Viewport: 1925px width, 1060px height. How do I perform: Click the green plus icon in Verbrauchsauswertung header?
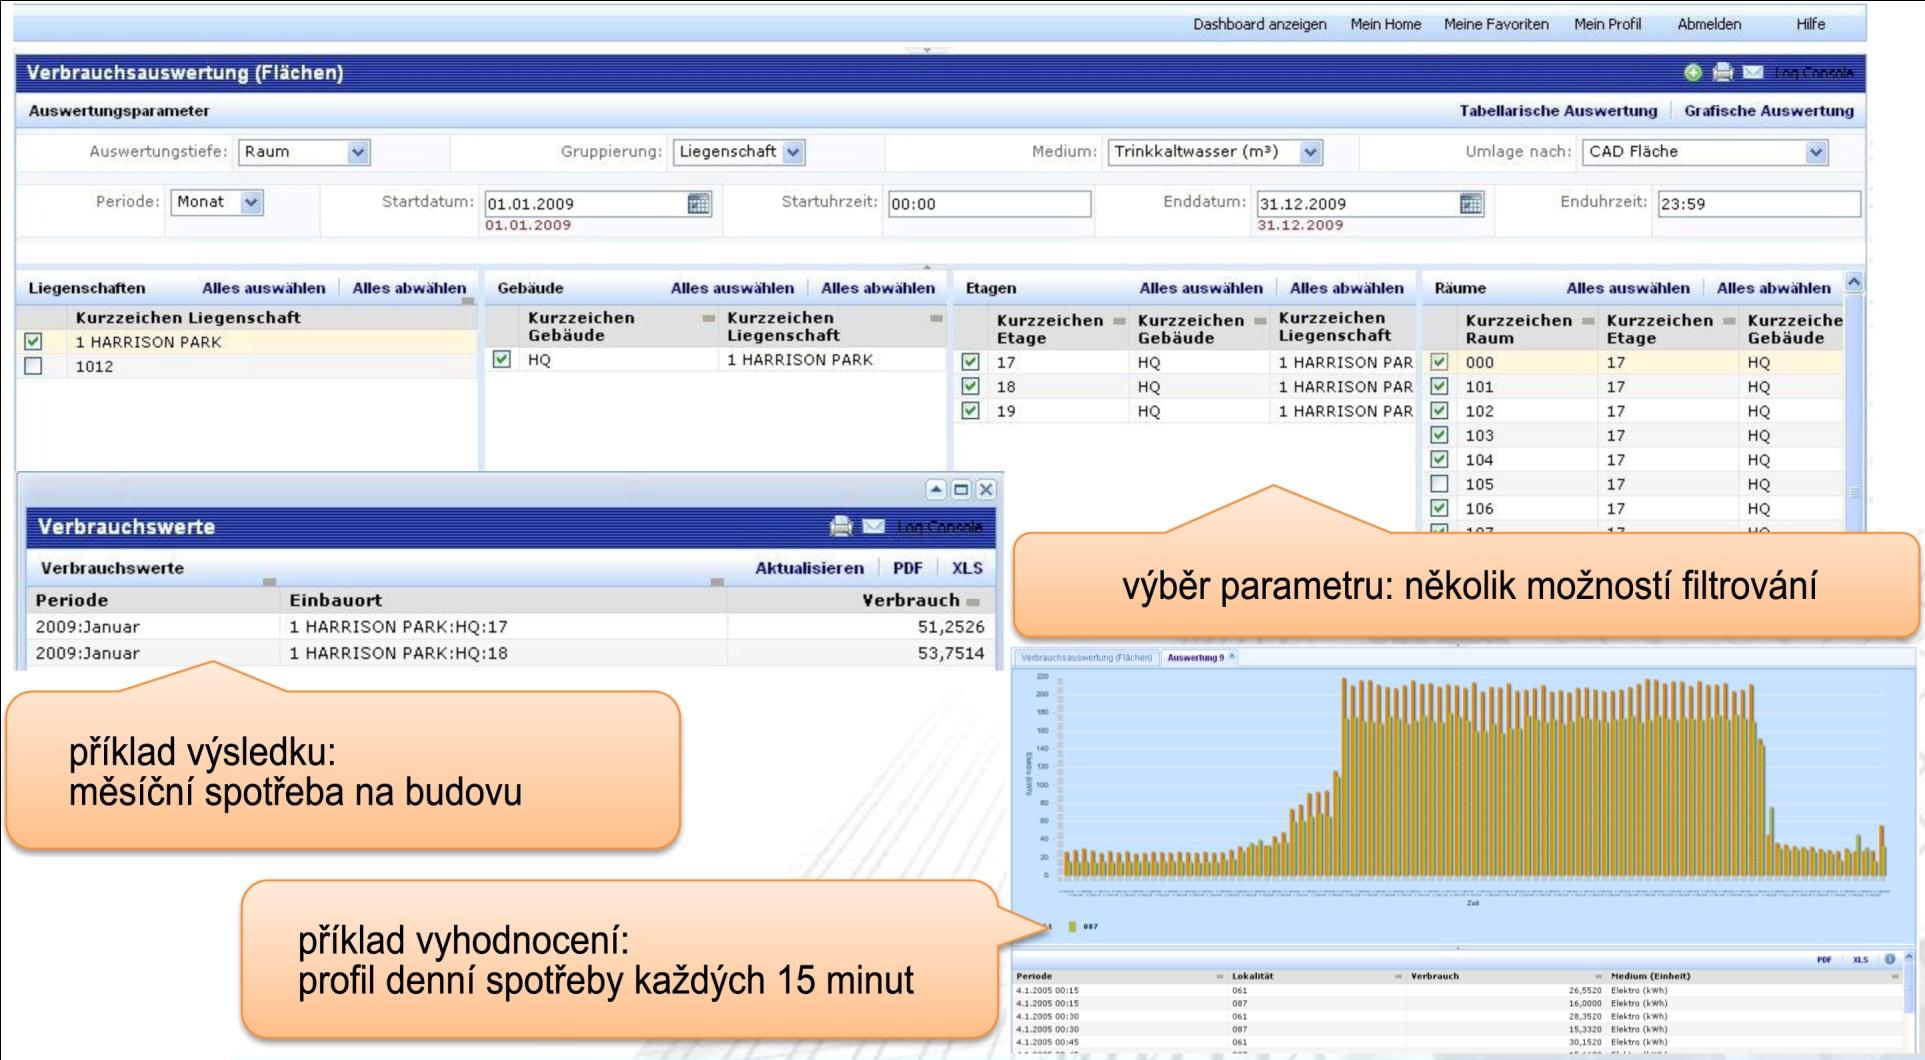1693,72
